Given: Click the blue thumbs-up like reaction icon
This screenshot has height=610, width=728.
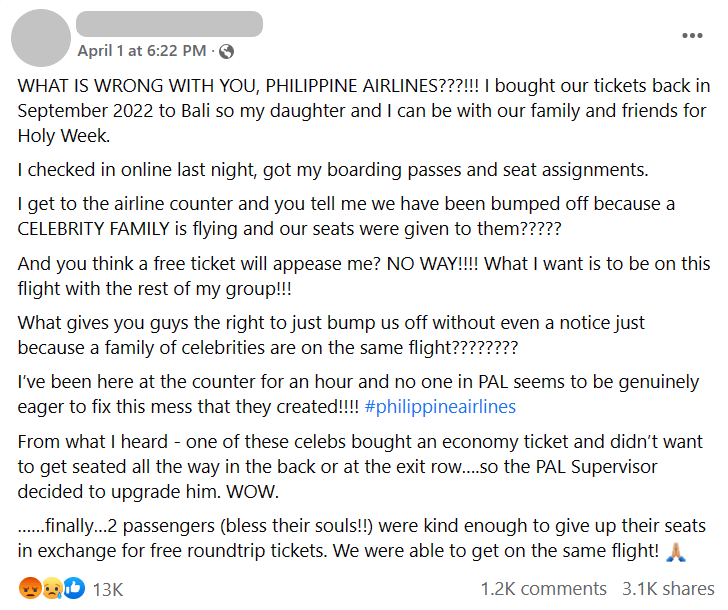Looking at the screenshot, I should 74,588.
